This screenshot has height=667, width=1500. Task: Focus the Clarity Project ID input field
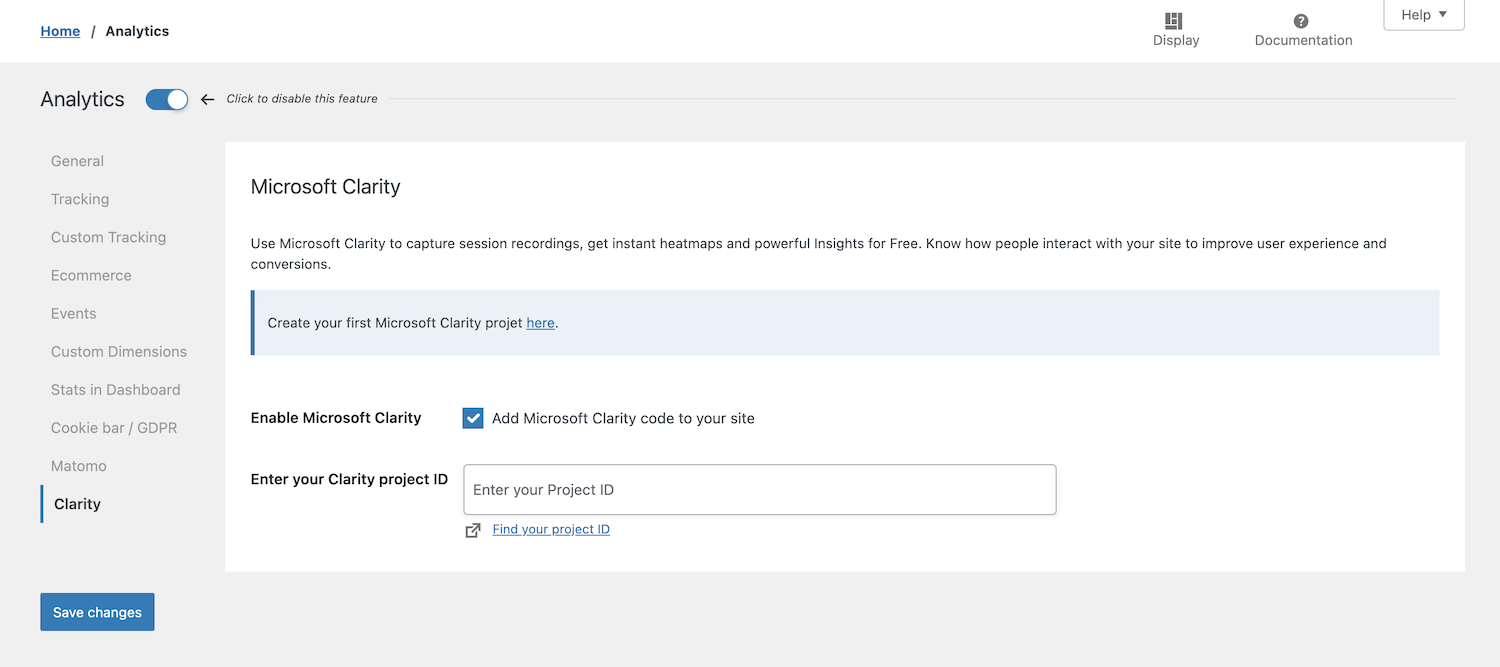coord(760,490)
